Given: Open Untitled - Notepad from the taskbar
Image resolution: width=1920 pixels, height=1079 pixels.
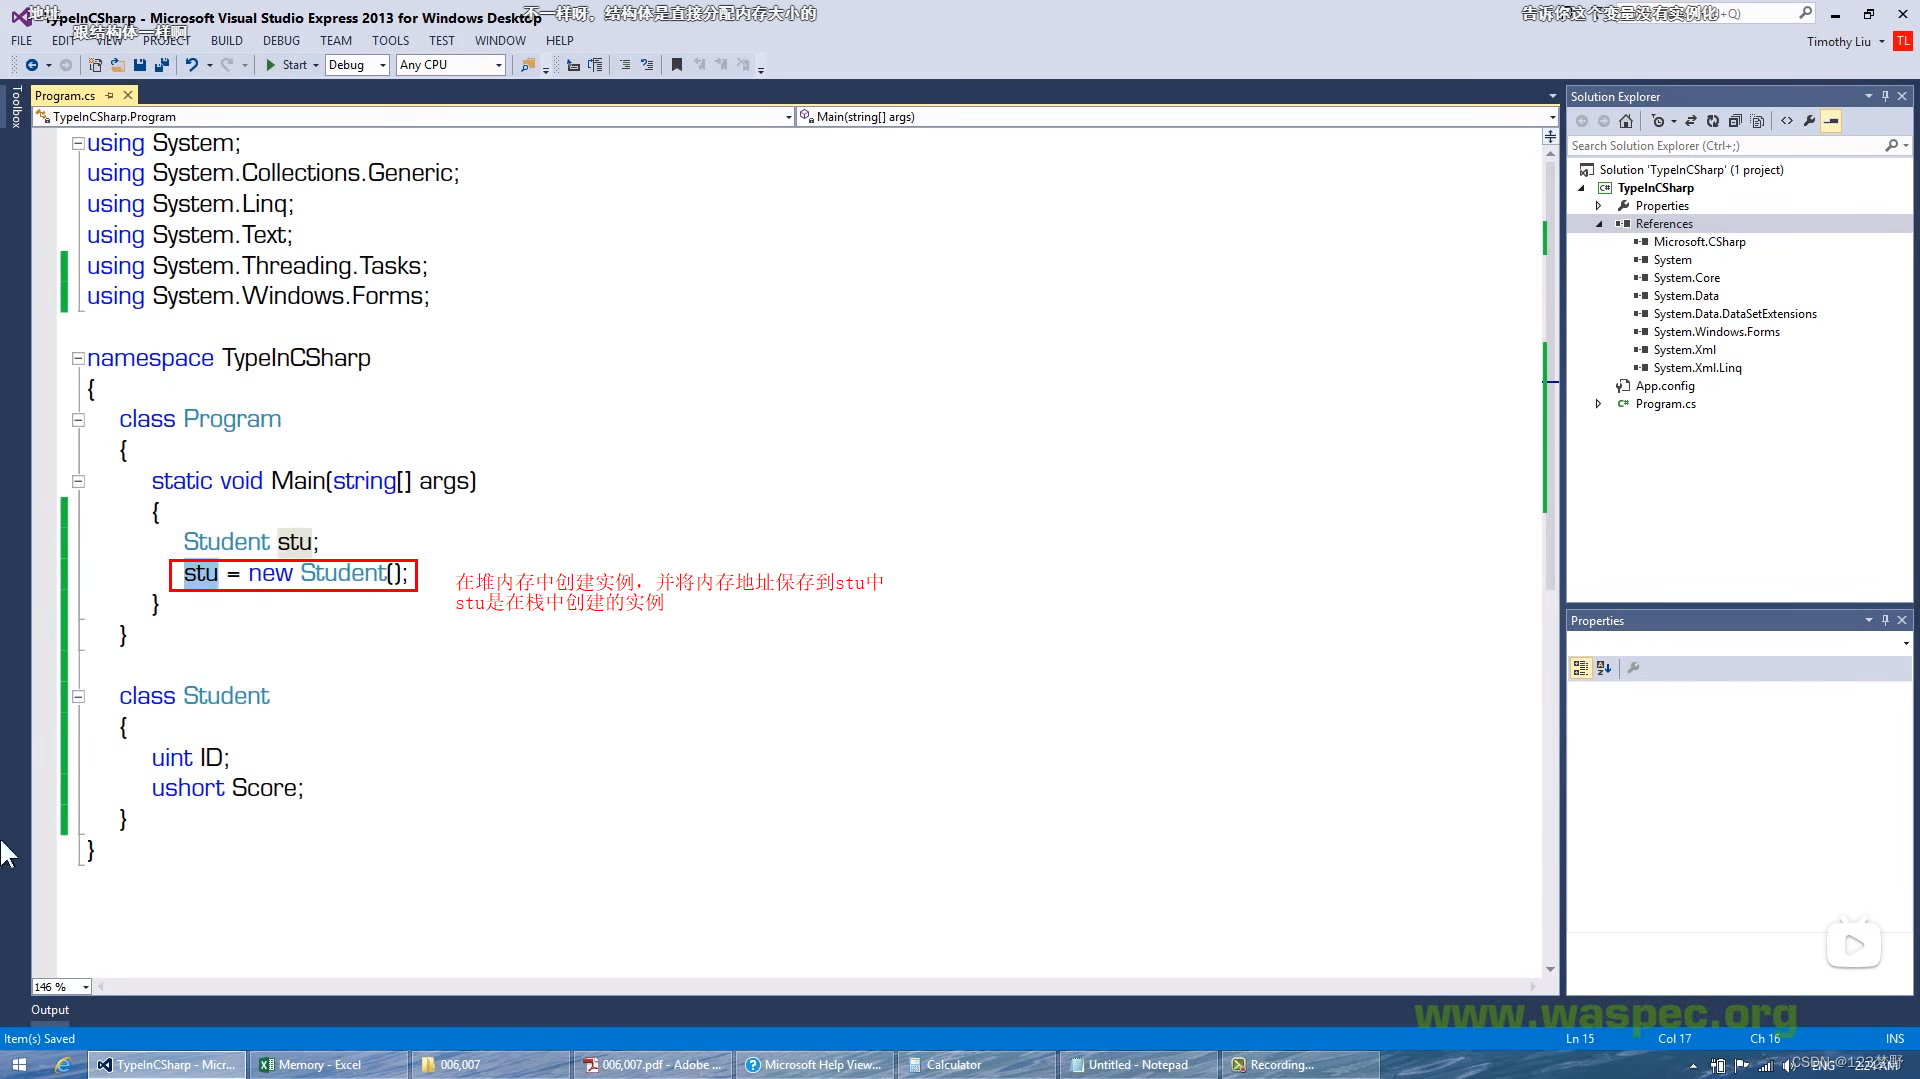Looking at the screenshot, I should click(1138, 1065).
